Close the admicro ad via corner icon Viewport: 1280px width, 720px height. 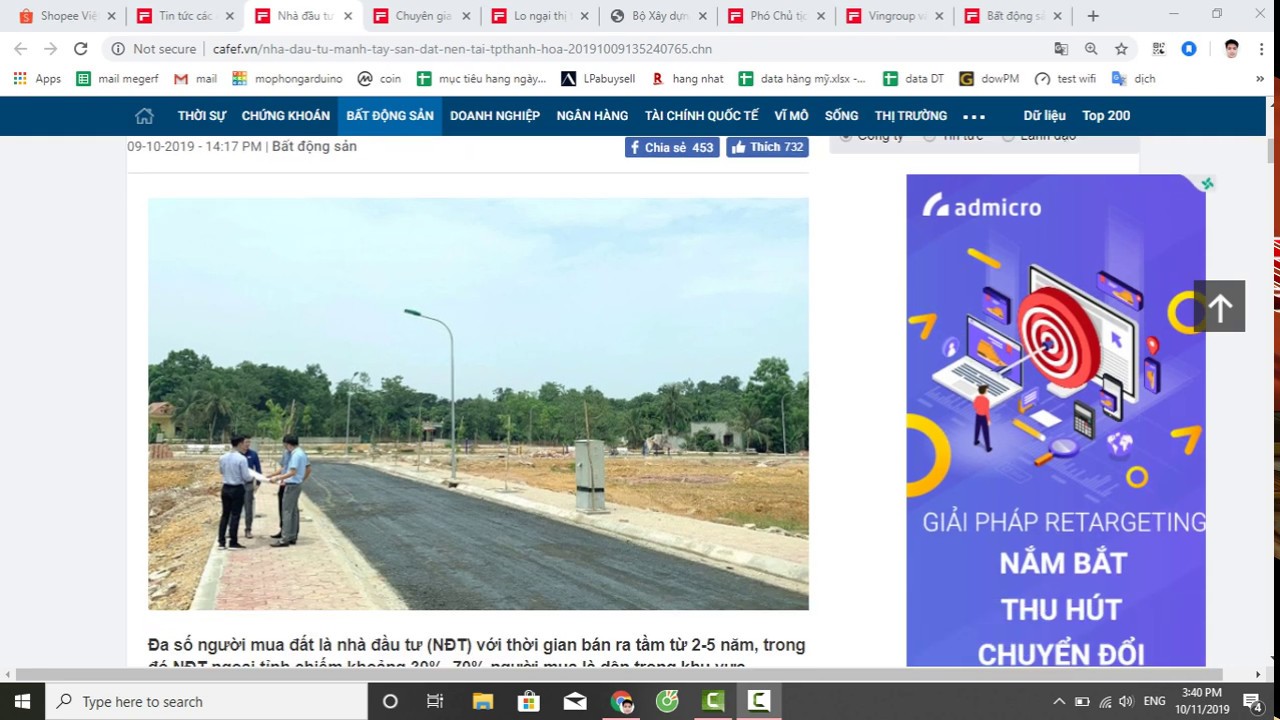1207,183
